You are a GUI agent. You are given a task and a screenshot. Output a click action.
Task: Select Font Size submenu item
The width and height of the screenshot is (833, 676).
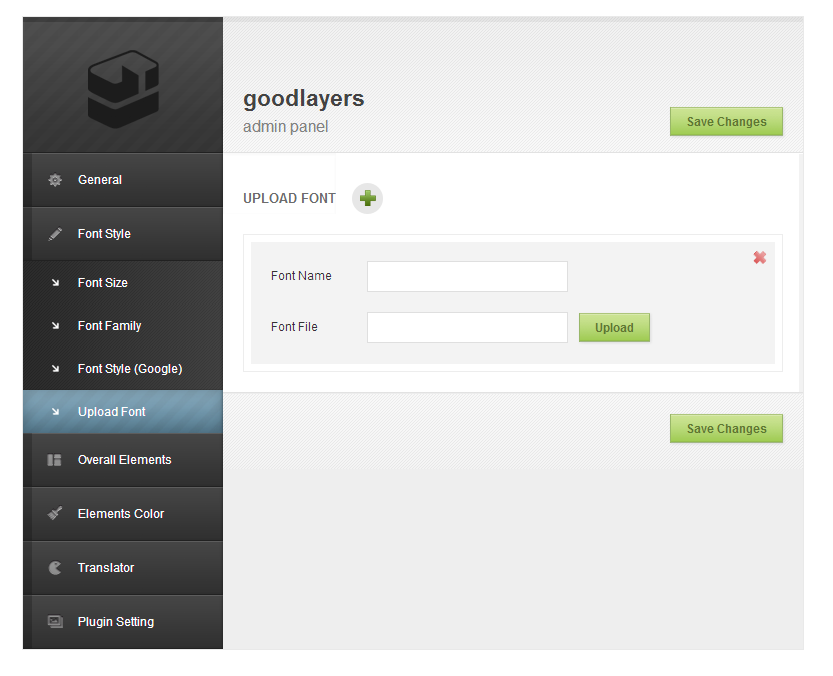123,283
